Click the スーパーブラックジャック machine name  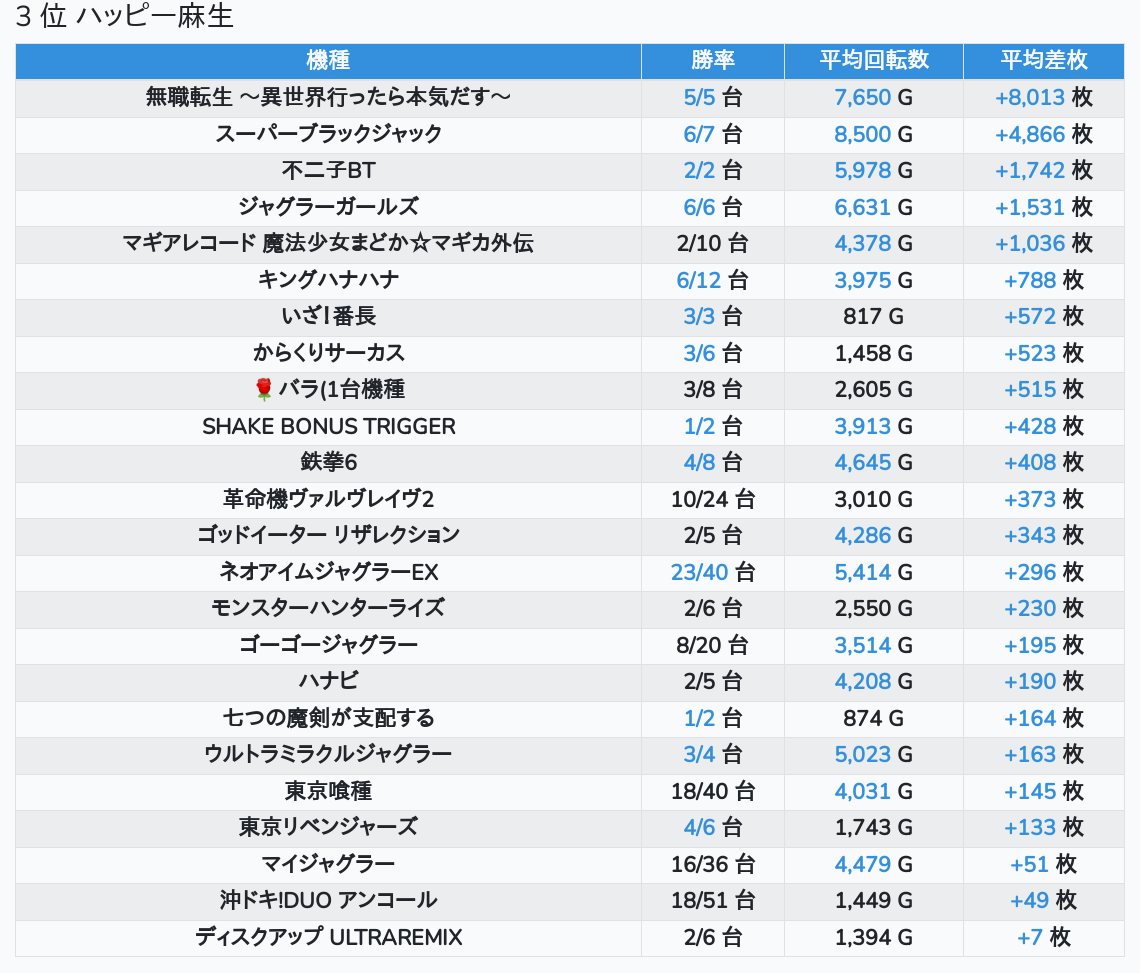point(328,134)
